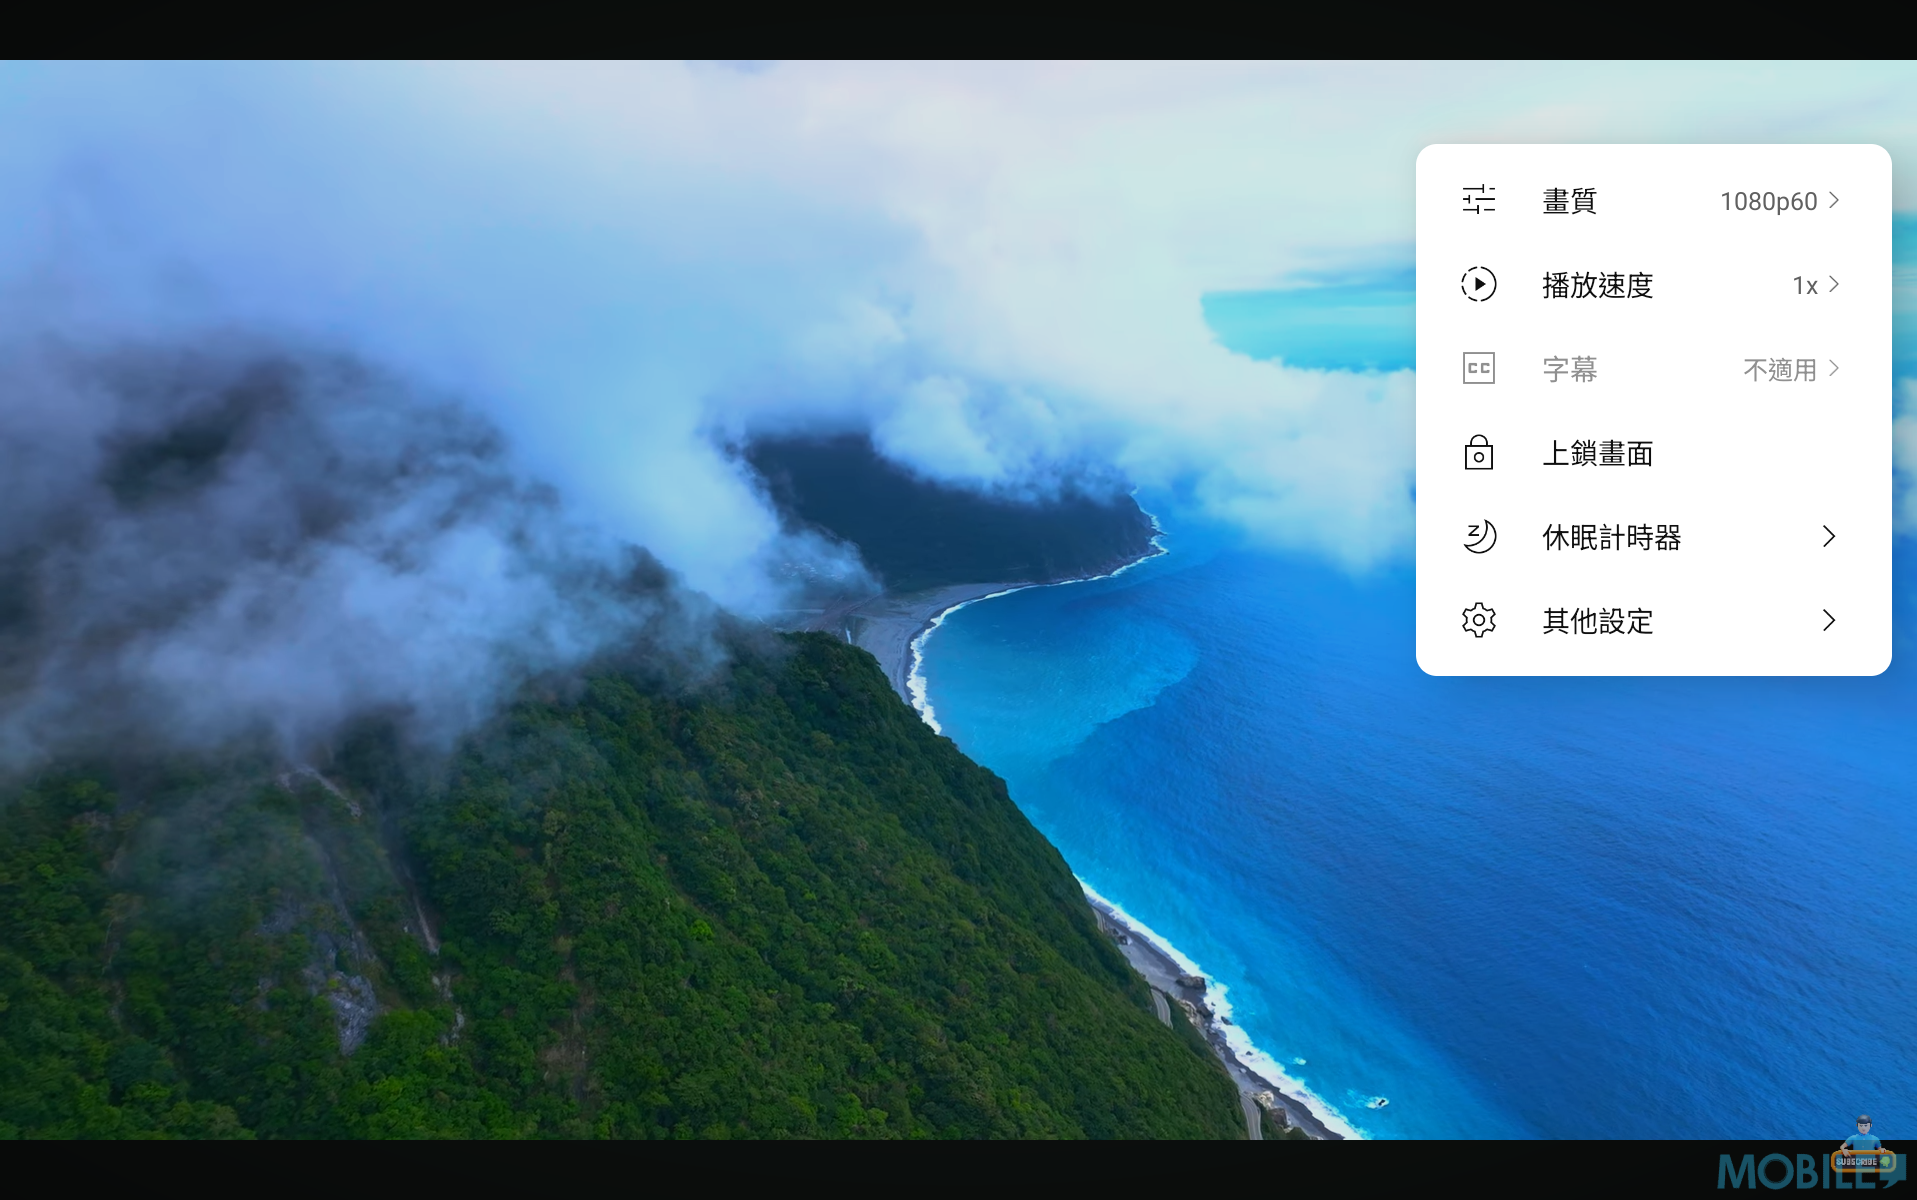This screenshot has width=1917, height=1200.
Task: Select the 上鎖畫面 text to lock screen
Action: click(x=1597, y=453)
